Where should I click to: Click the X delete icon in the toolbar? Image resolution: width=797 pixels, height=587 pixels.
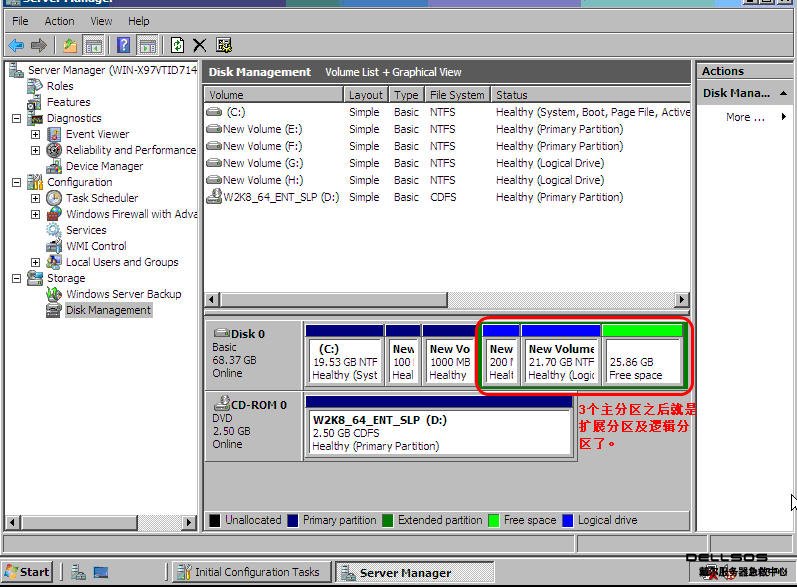pyautogui.click(x=200, y=45)
